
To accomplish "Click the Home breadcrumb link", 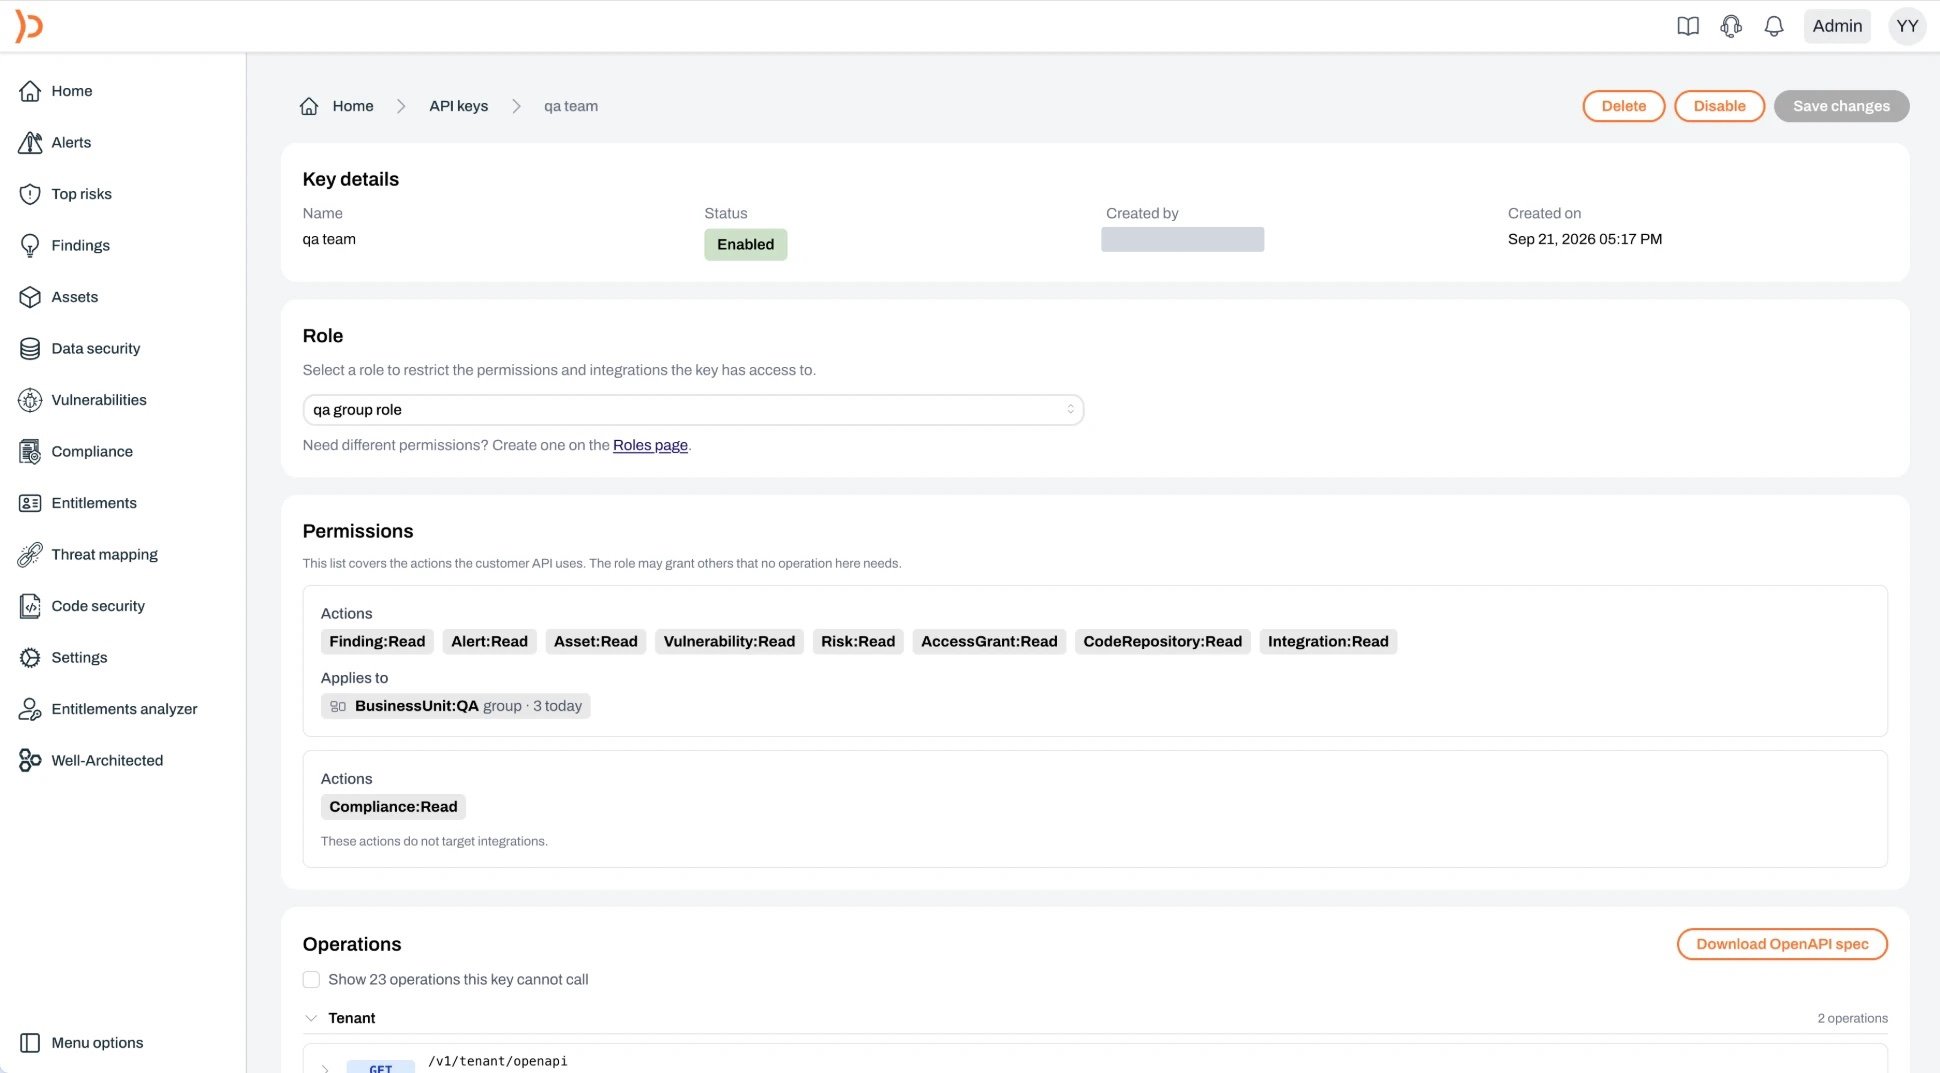I will 353,106.
